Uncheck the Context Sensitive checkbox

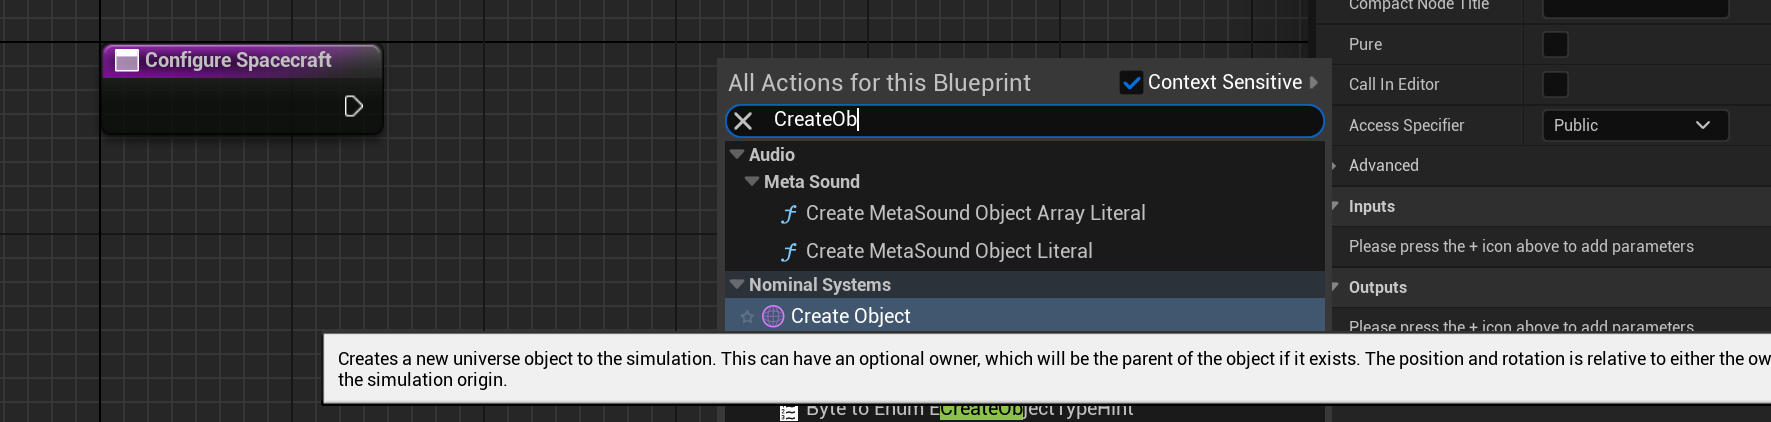(1131, 83)
